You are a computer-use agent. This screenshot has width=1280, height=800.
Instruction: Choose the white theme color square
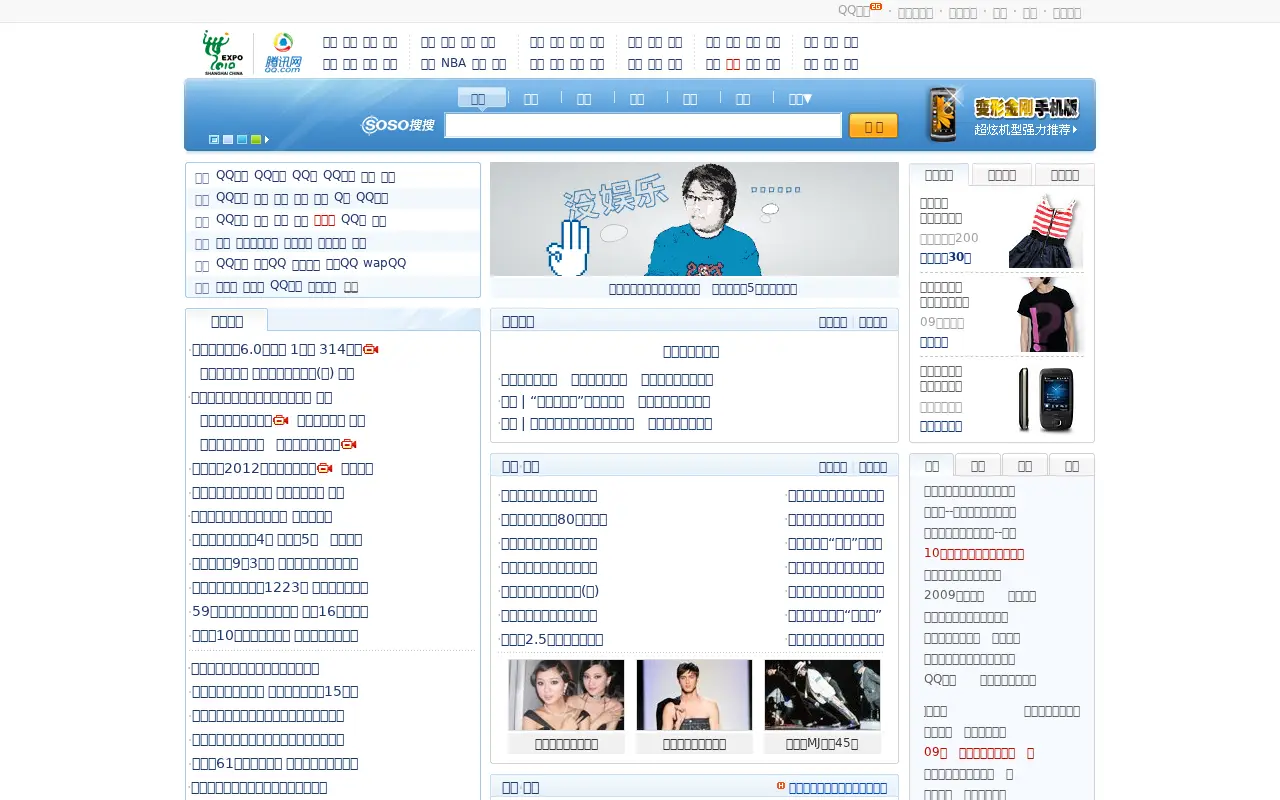(228, 140)
